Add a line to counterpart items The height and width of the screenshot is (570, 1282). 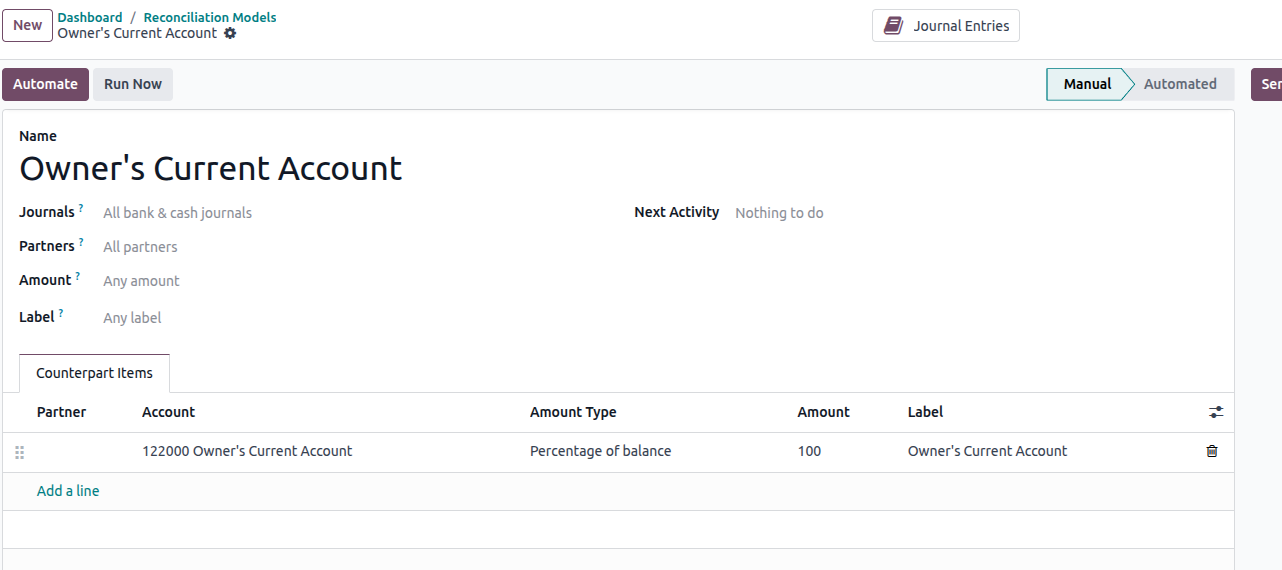tap(68, 491)
